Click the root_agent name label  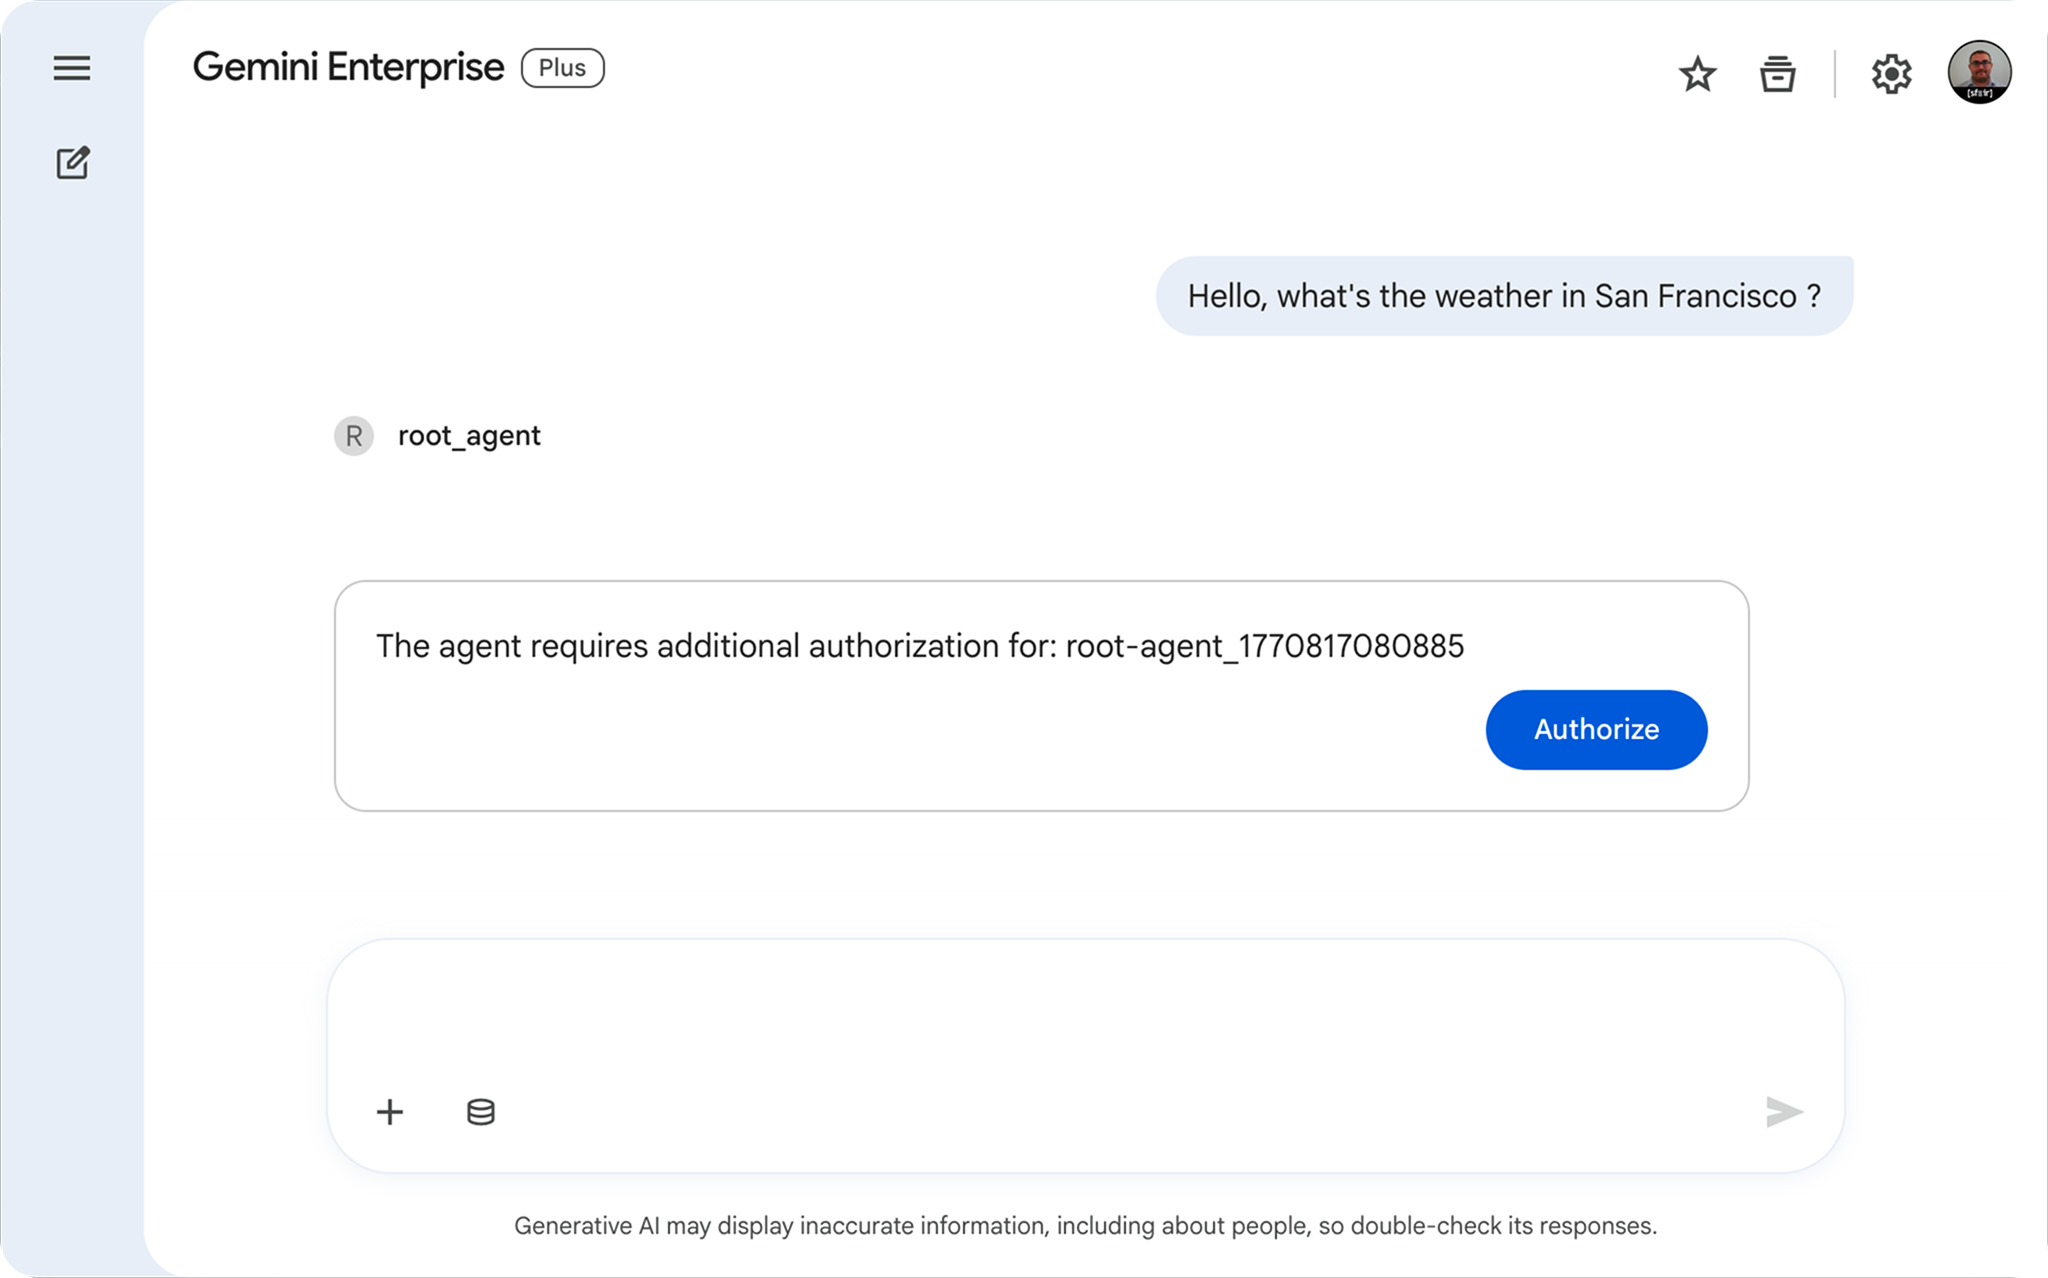coord(469,436)
